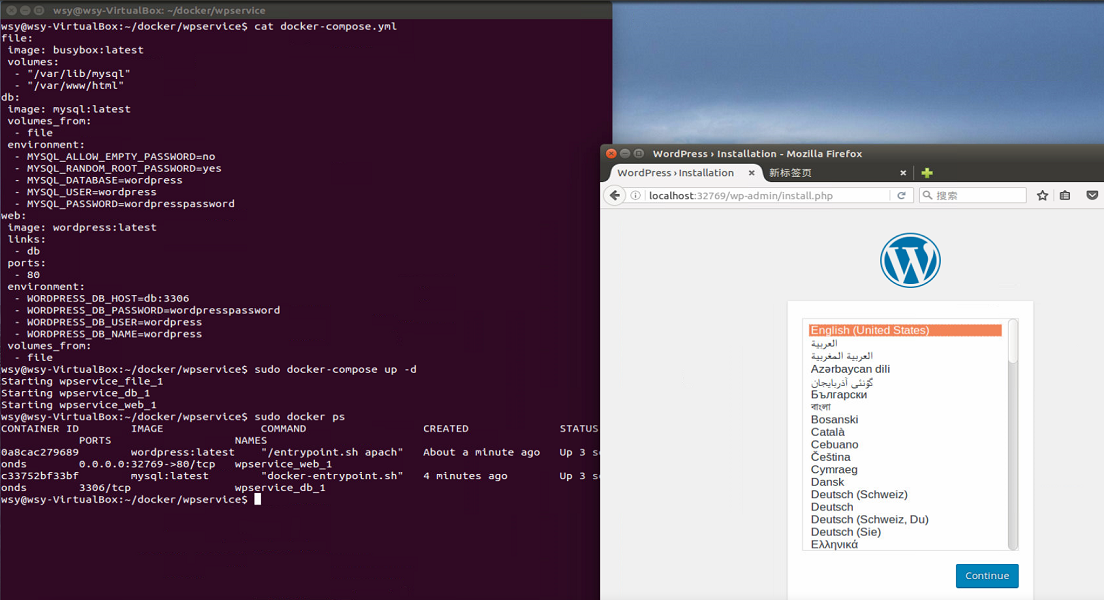Bookmark this page with the star icon

1042,196
